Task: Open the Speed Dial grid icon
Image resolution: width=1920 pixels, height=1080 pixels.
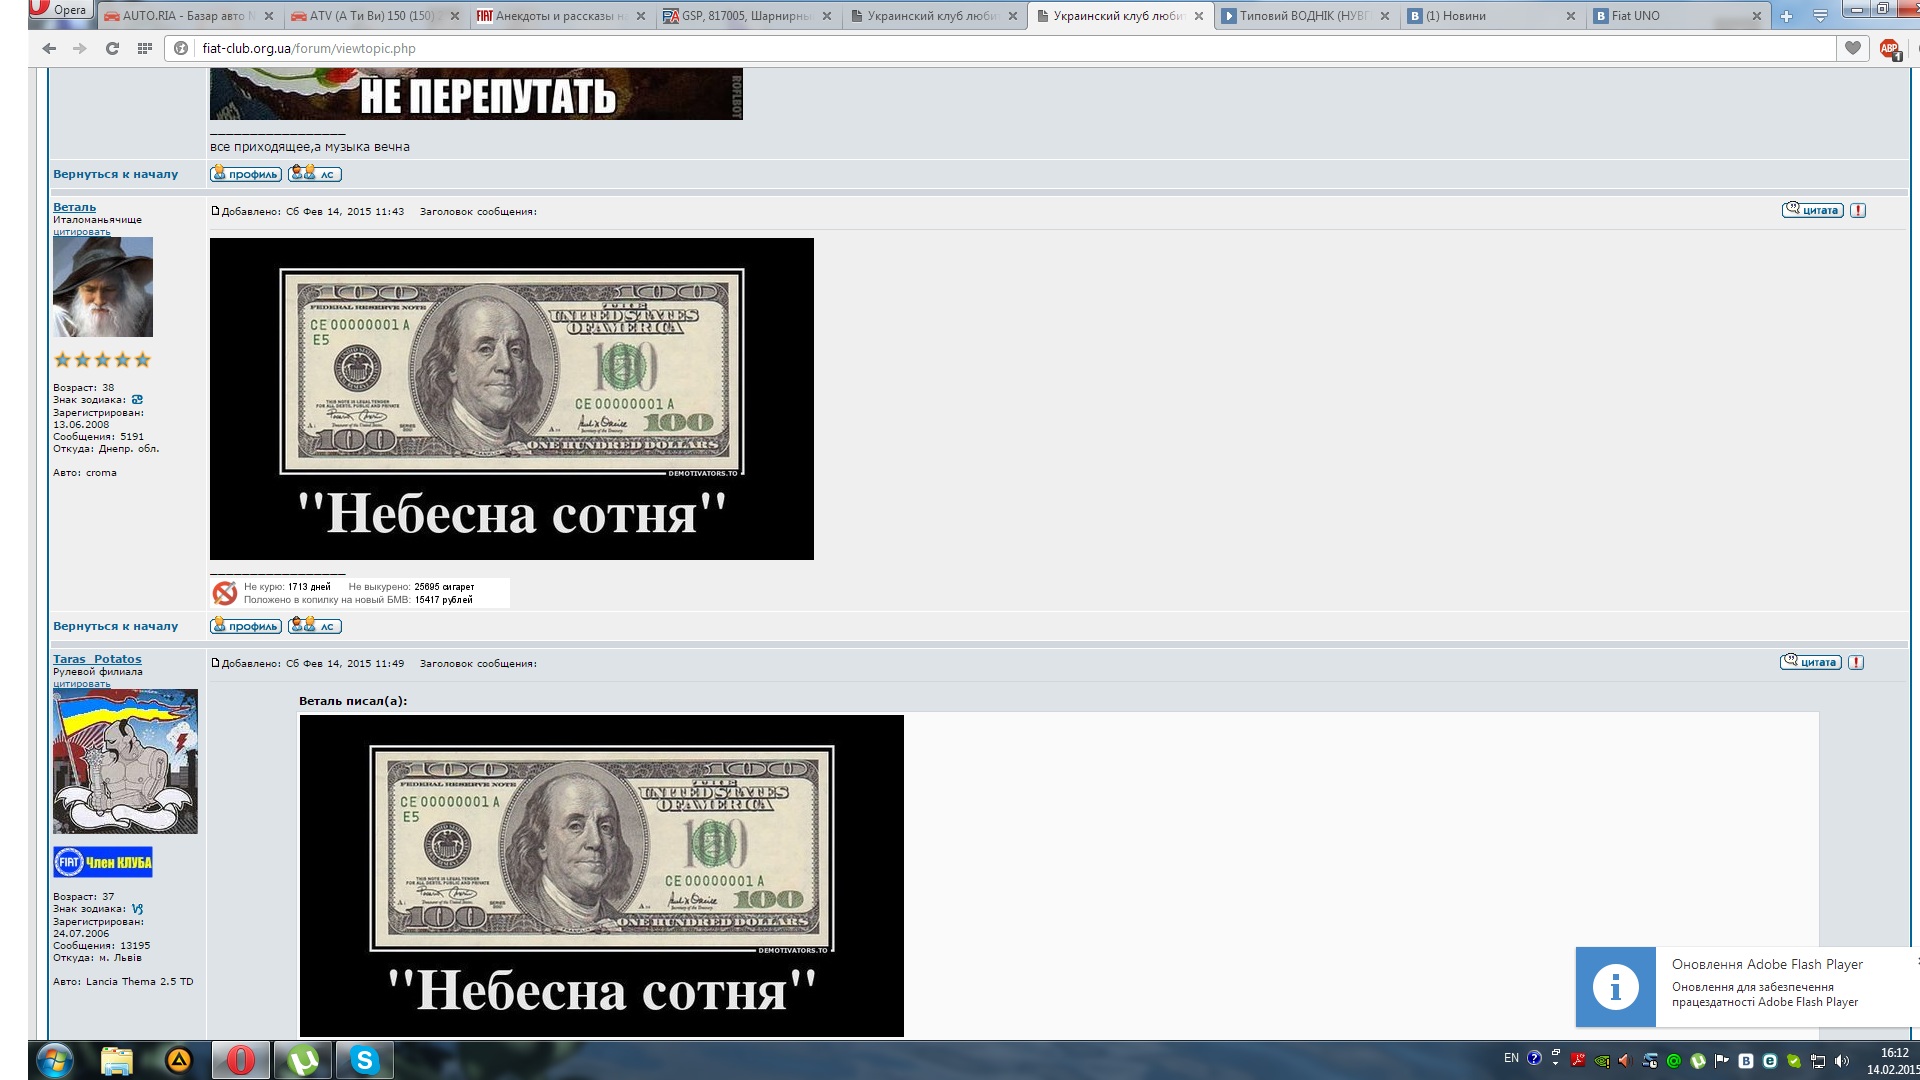Action: 145,48
